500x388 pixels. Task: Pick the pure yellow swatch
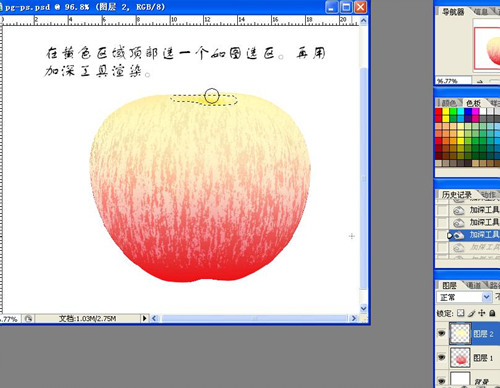click(446, 112)
